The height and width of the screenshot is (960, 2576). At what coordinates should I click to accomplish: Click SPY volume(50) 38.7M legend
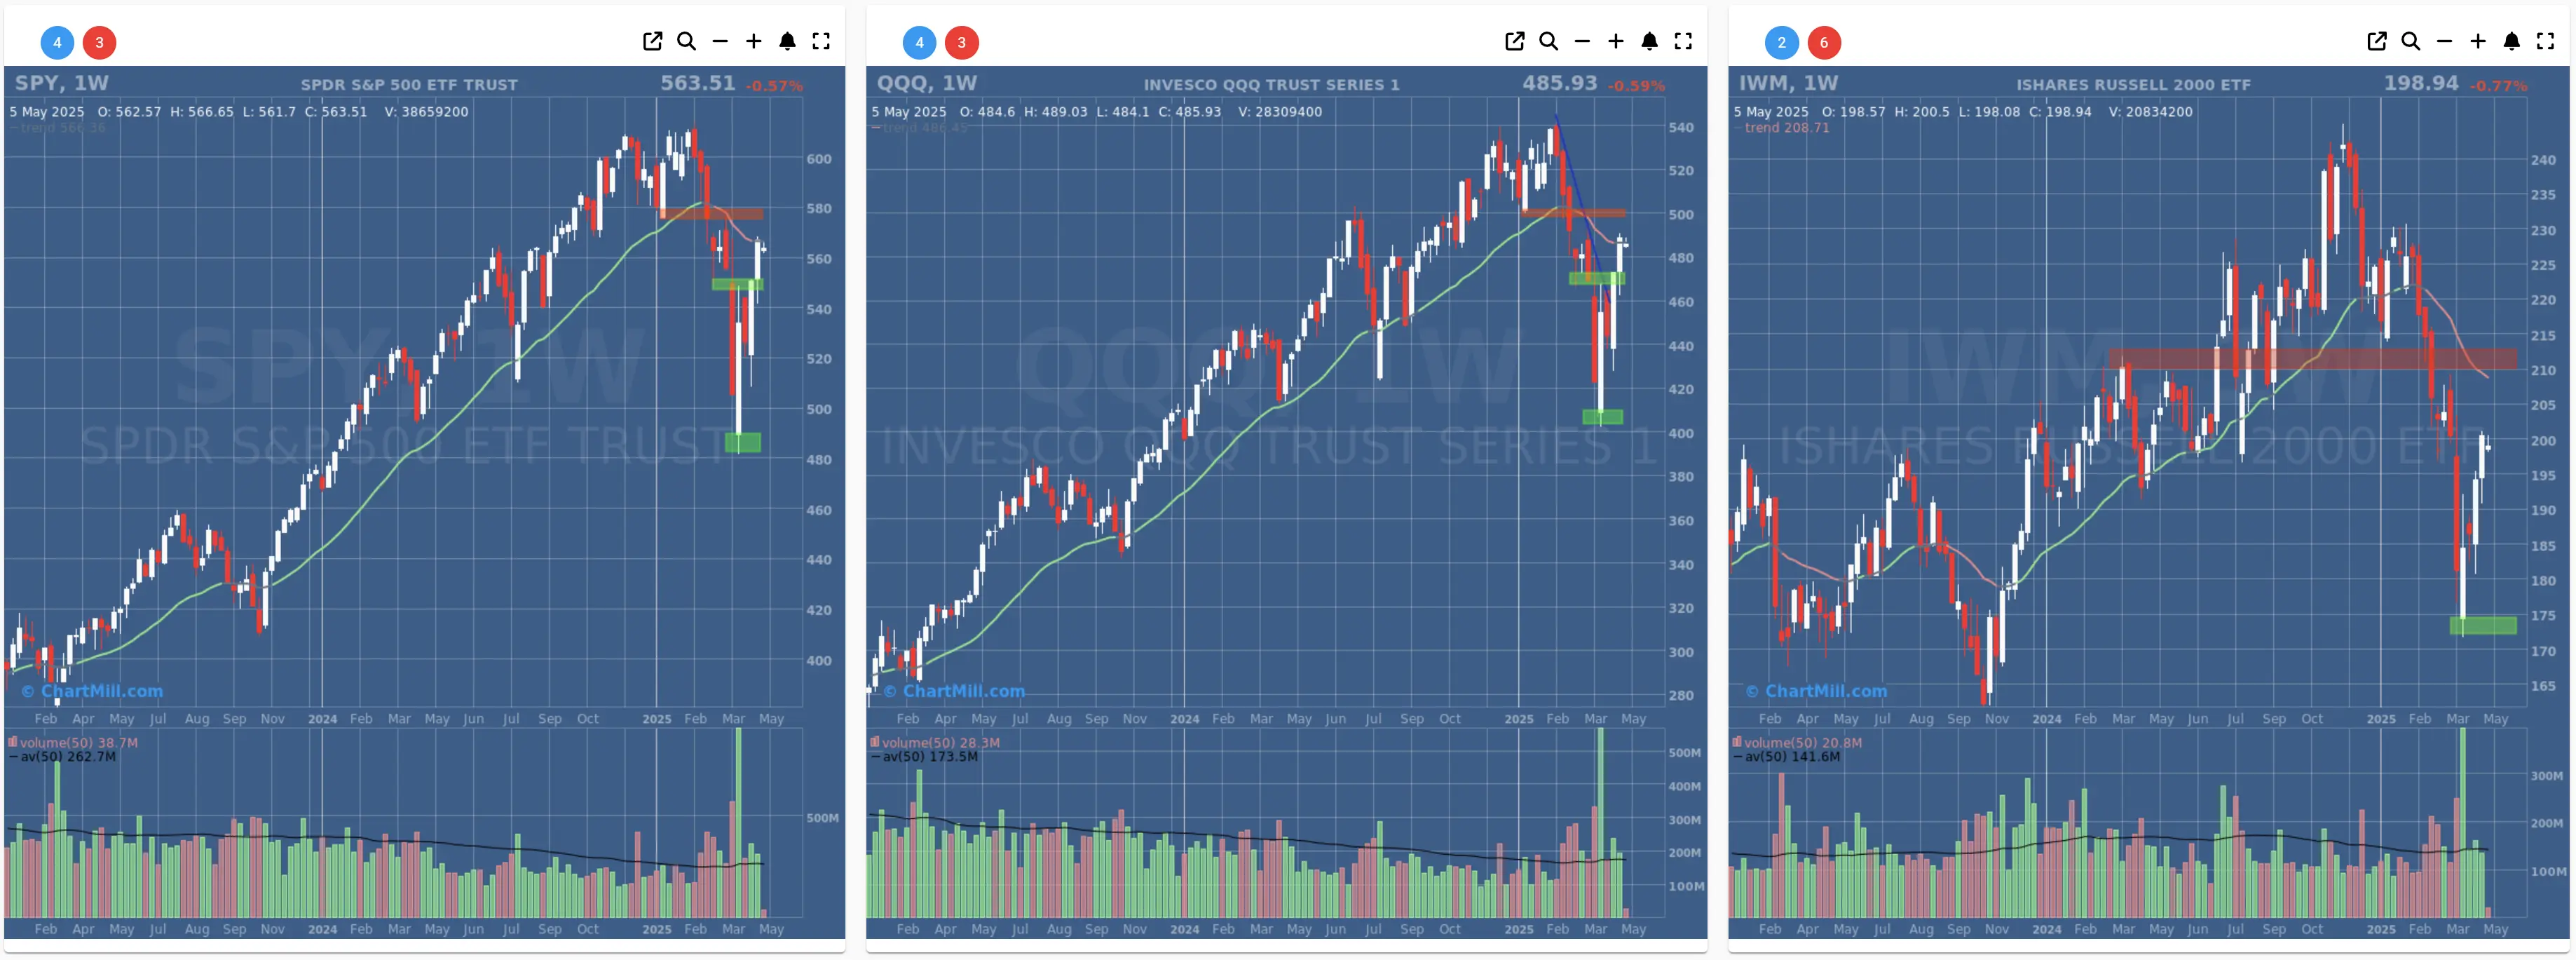tap(73, 743)
